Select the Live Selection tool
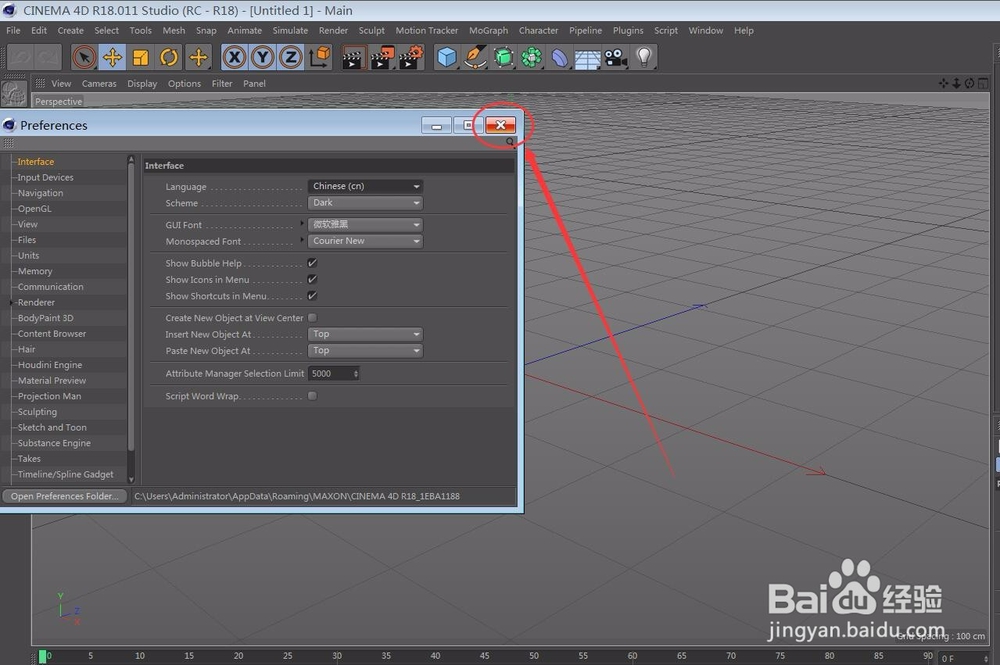 (84, 57)
